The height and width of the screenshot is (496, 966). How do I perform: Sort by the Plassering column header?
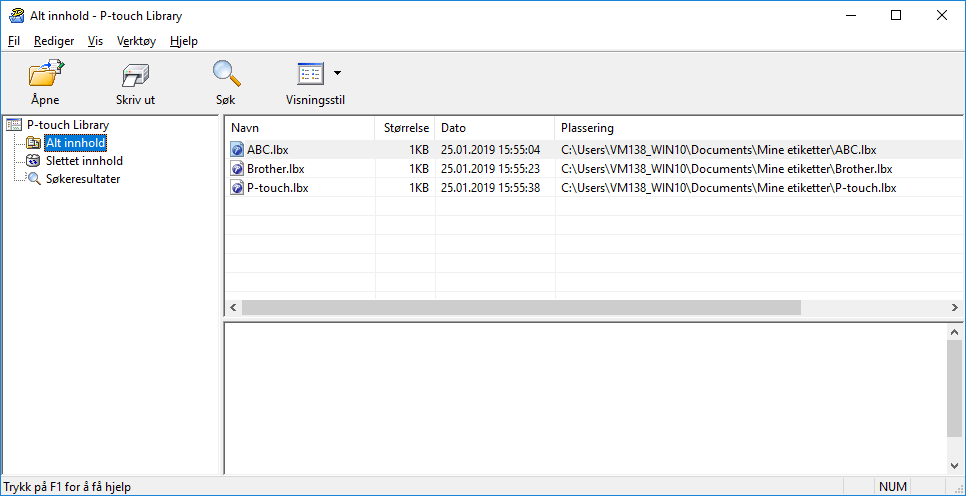click(759, 128)
